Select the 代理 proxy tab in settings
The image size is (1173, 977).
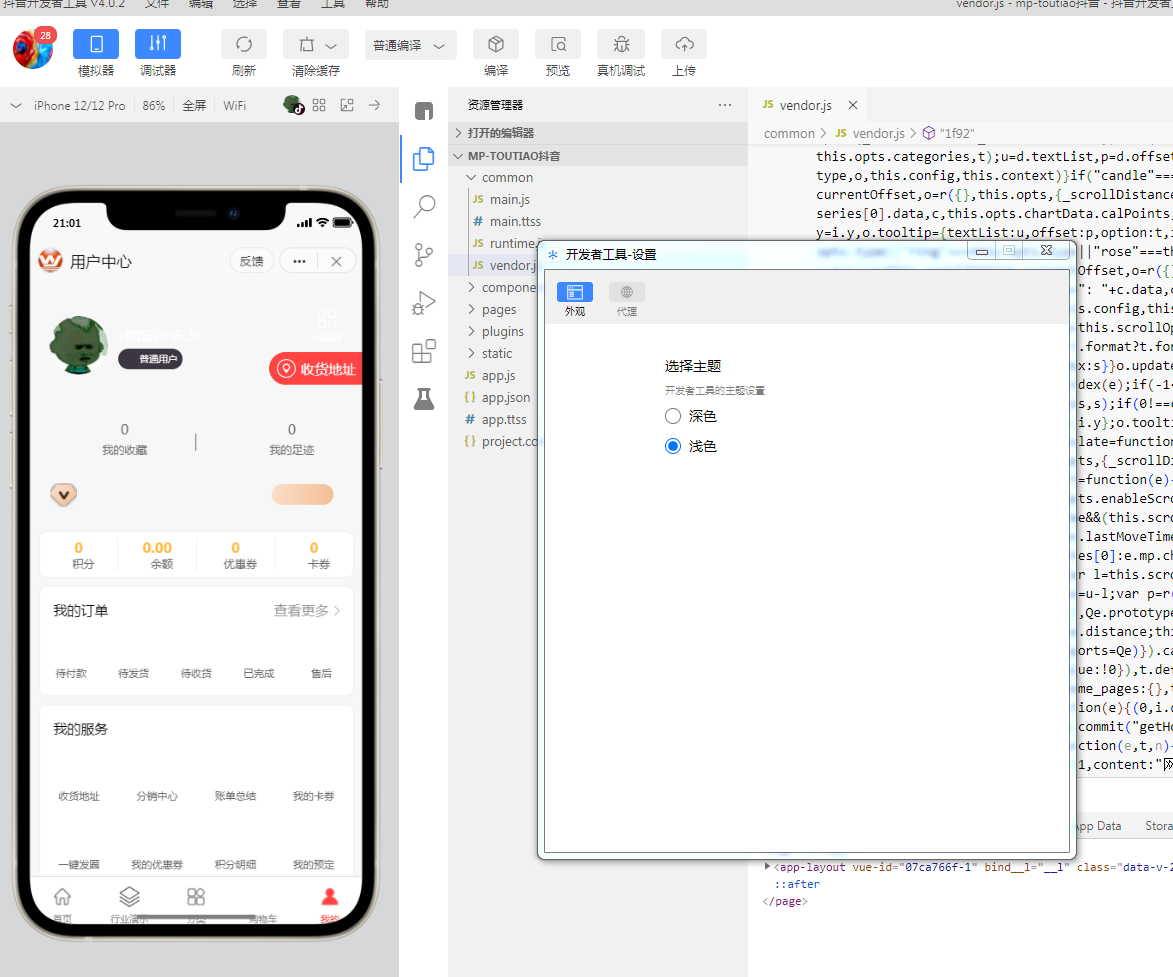click(627, 299)
